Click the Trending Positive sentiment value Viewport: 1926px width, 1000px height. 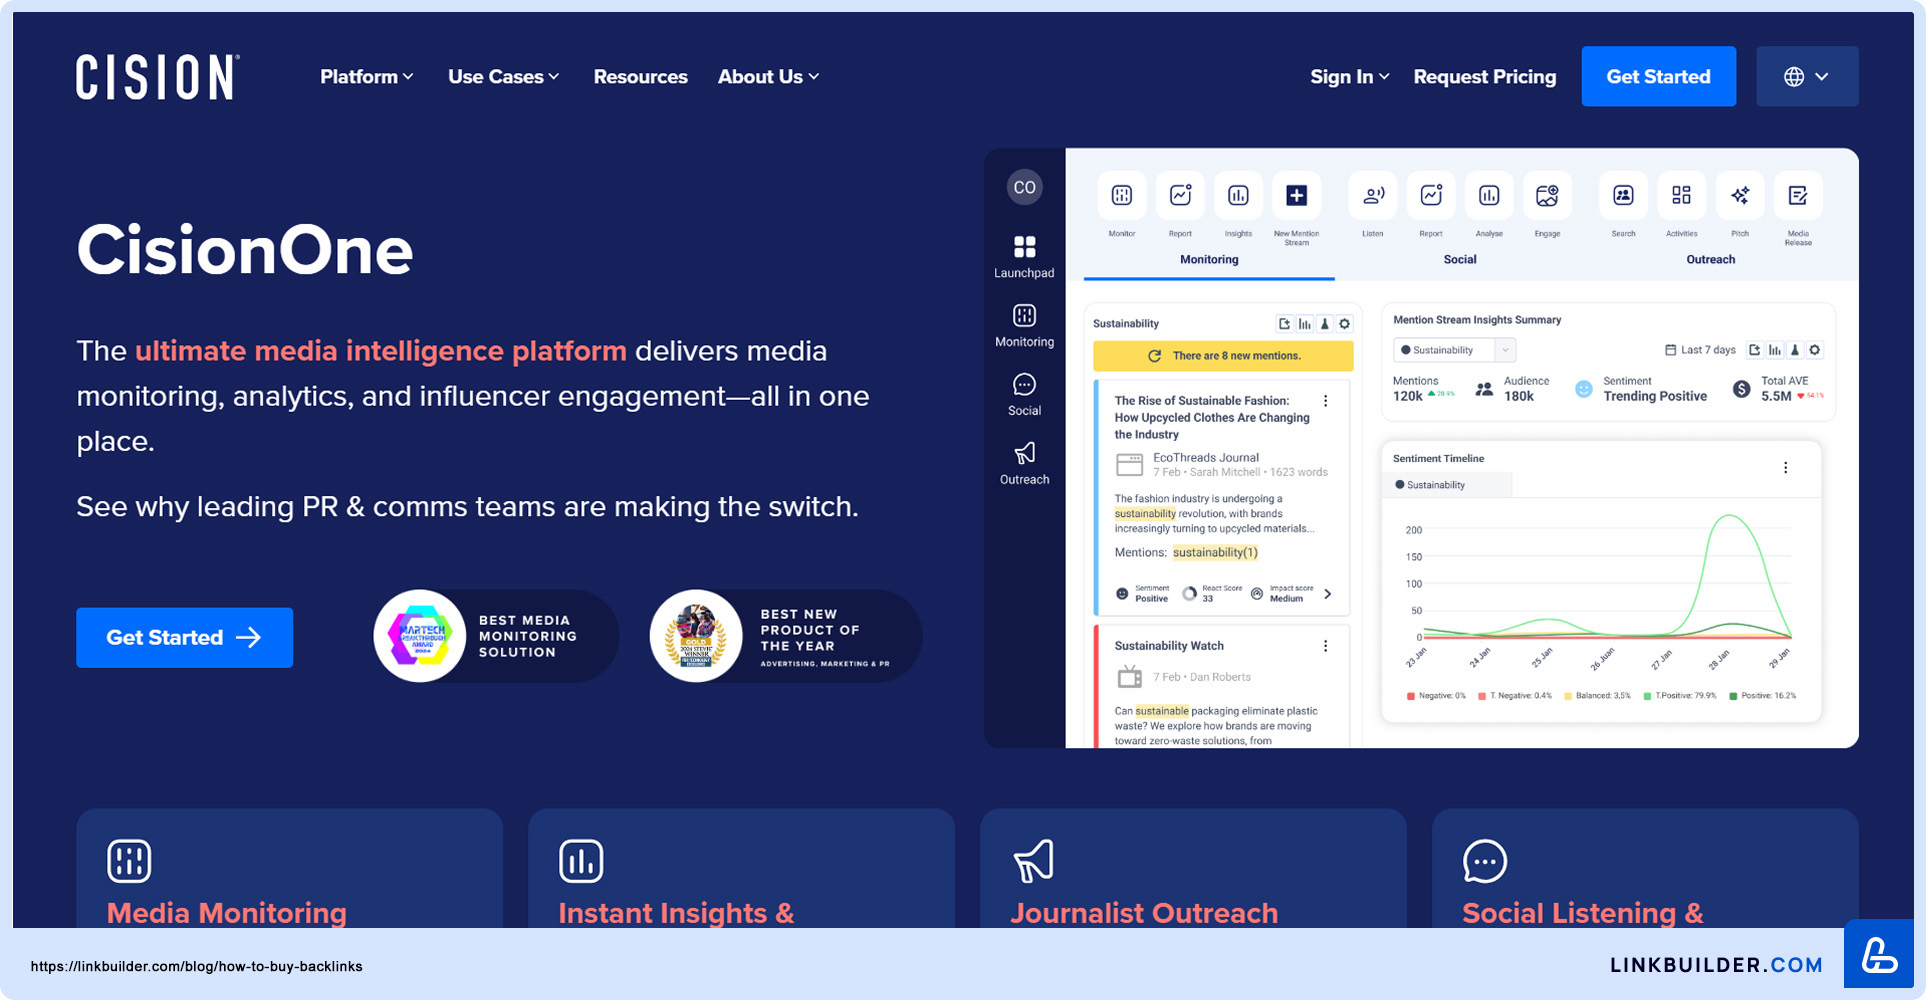pos(1655,397)
